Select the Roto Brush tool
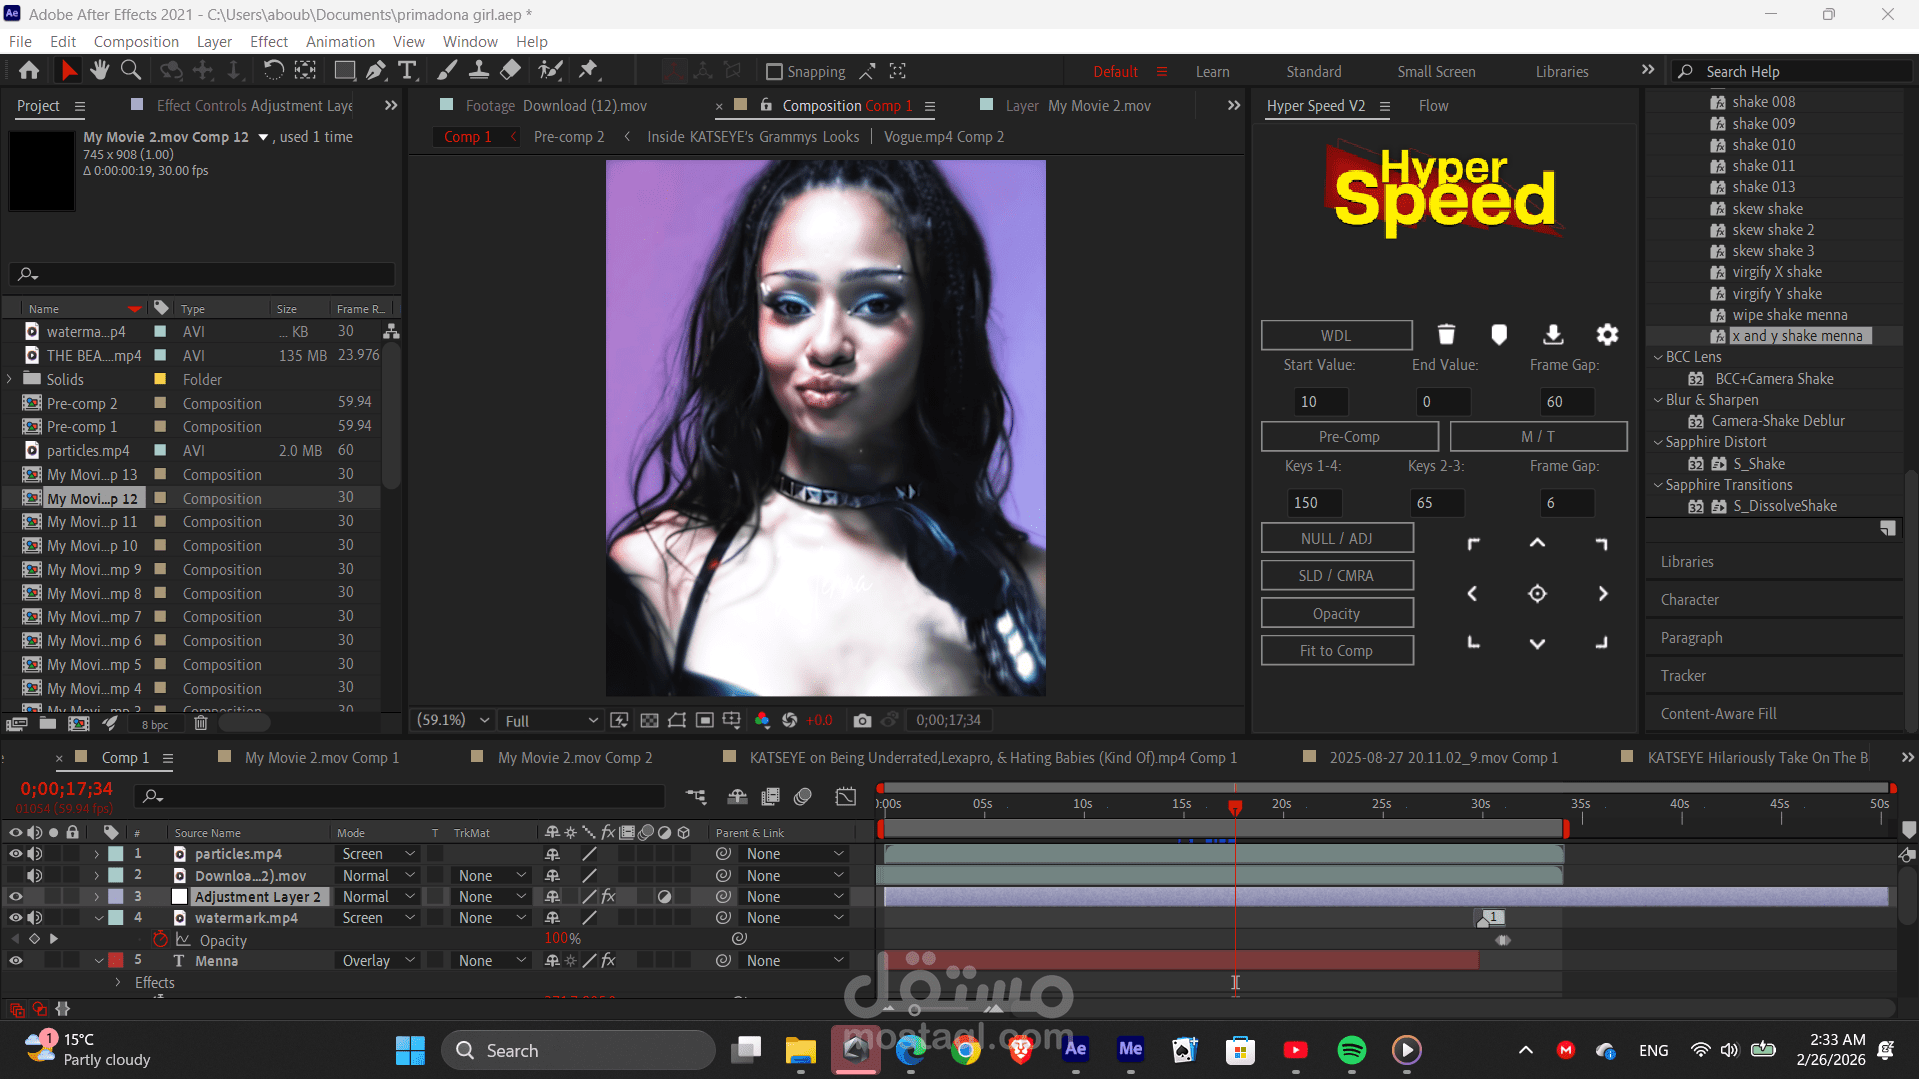 tap(551, 70)
